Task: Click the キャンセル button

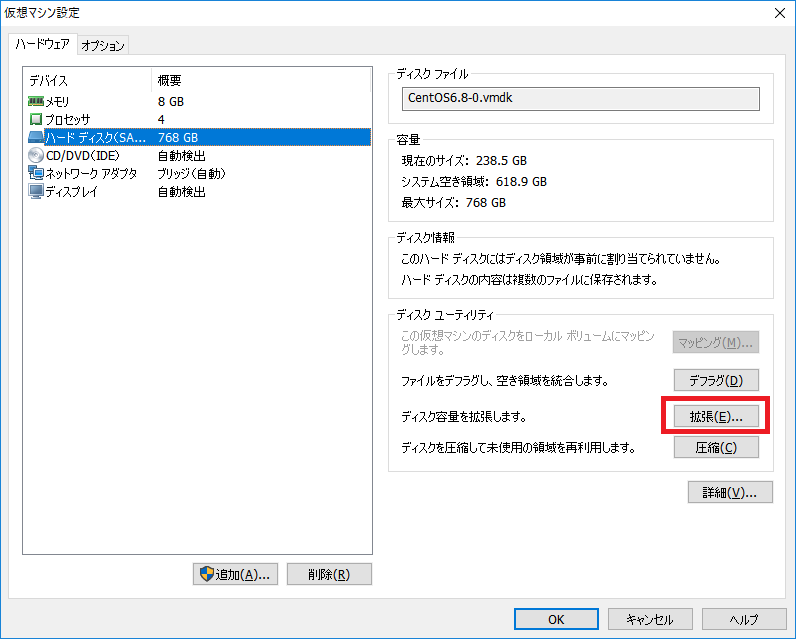Action: [650, 619]
